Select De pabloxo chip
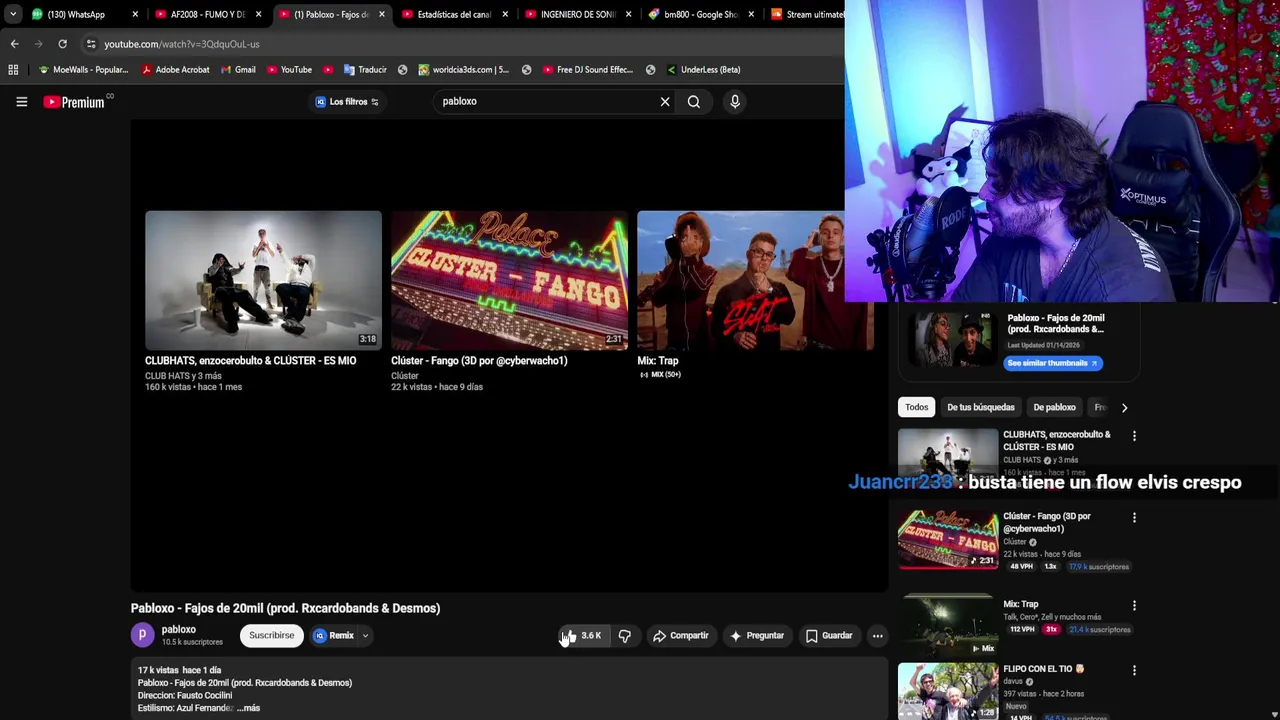Screen dimensions: 1280x720 [1054, 407]
